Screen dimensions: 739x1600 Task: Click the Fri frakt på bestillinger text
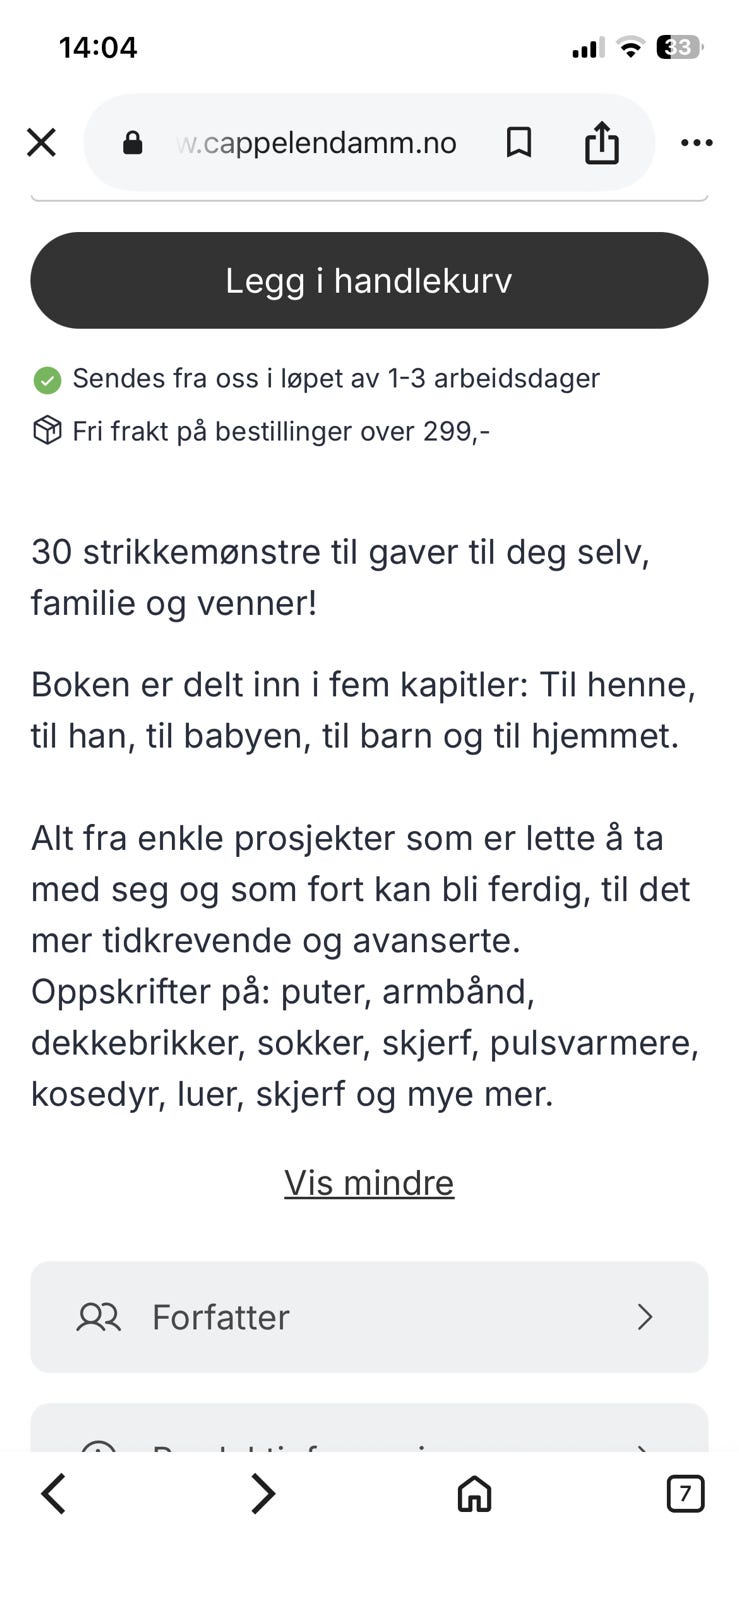280,431
